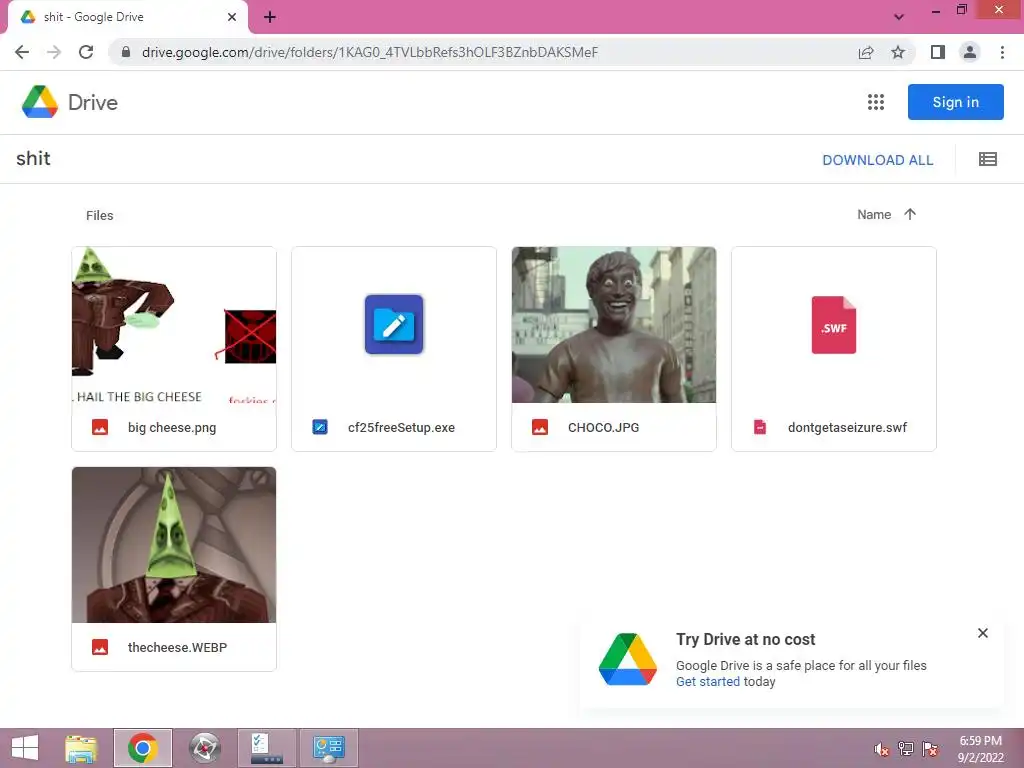Screen dimensions: 1024x768
Task: Select the dontgetaseizure.swf file name
Action: click(x=847, y=428)
